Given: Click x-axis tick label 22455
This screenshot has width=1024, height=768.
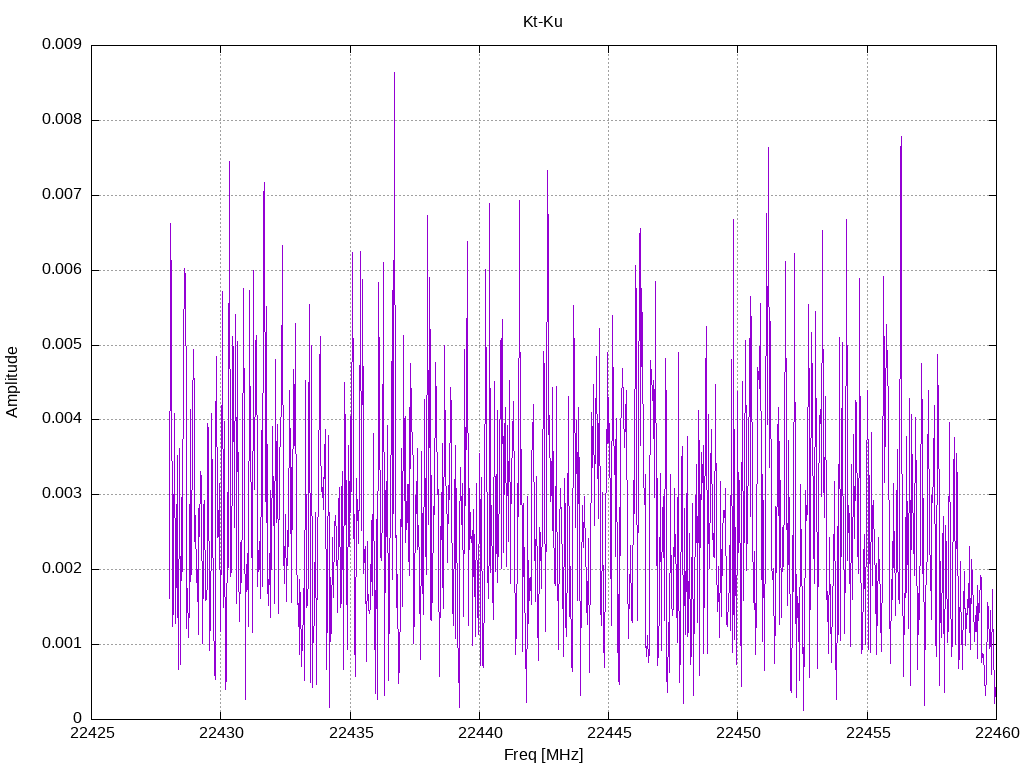Looking at the screenshot, I should tap(868, 733).
